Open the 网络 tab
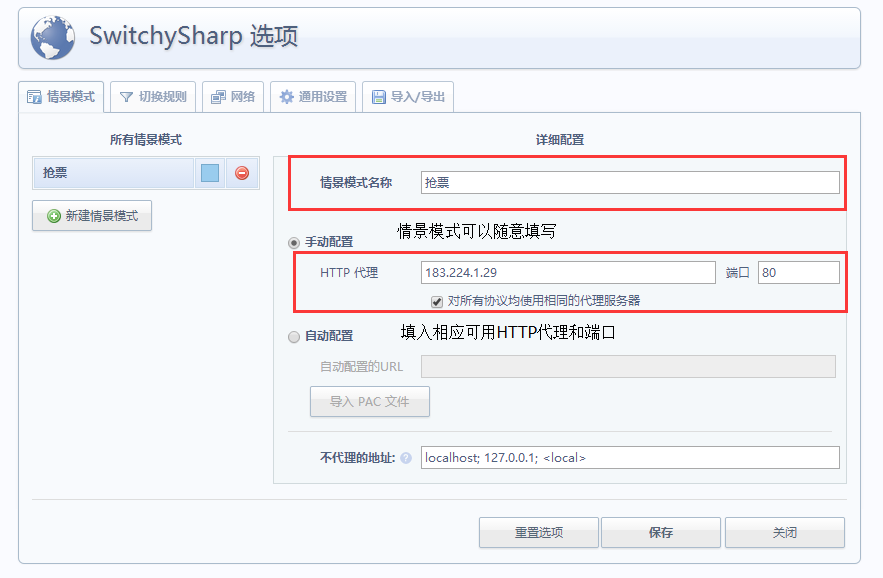 [x=233, y=97]
